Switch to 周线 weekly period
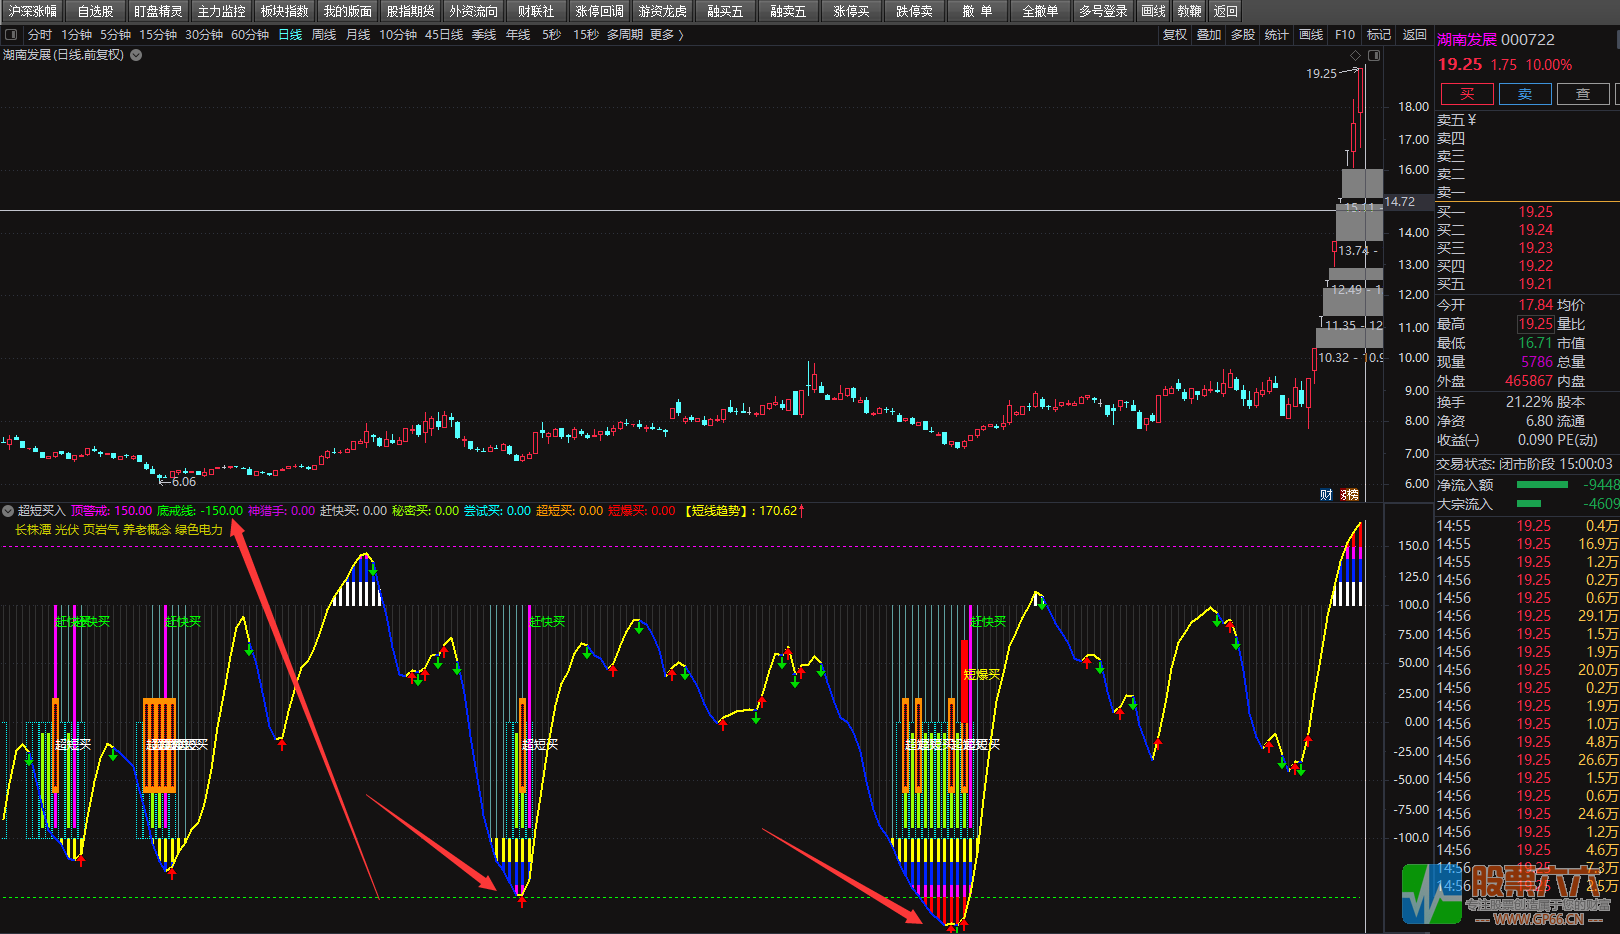This screenshot has height=934, width=1620. (x=324, y=35)
